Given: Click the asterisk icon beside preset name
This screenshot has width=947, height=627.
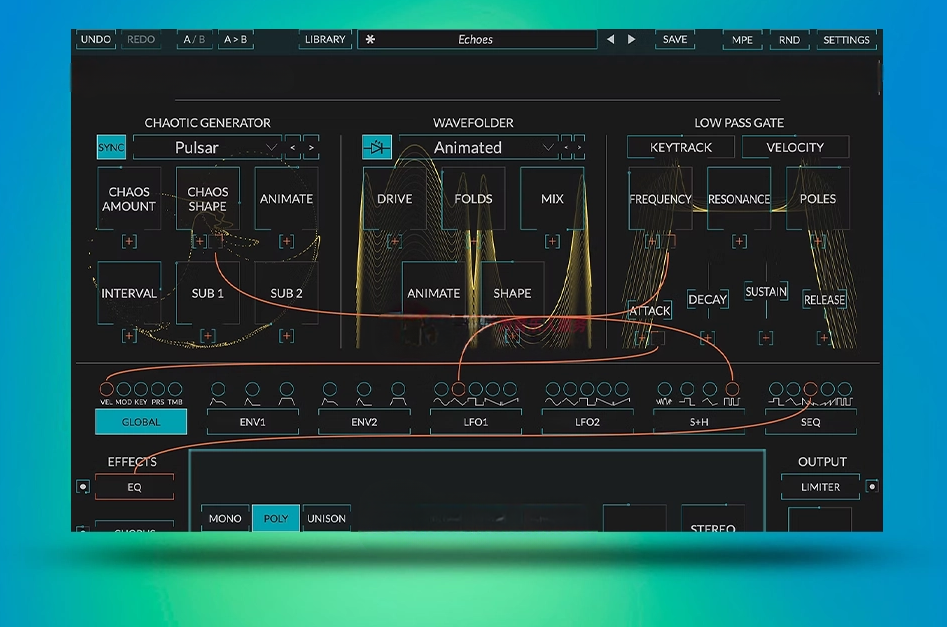Looking at the screenshot, I should [370, 39].
